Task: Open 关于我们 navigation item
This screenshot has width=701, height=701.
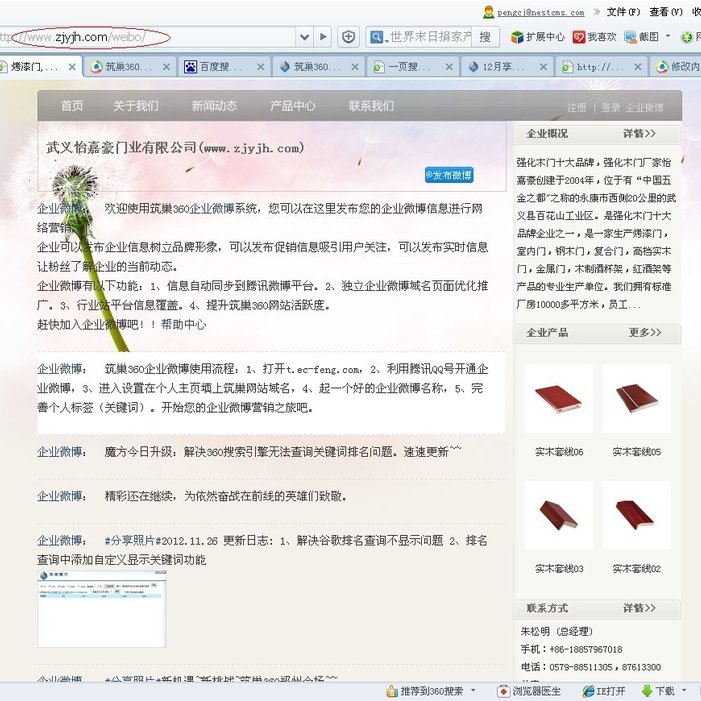Action: coord(136,106)
